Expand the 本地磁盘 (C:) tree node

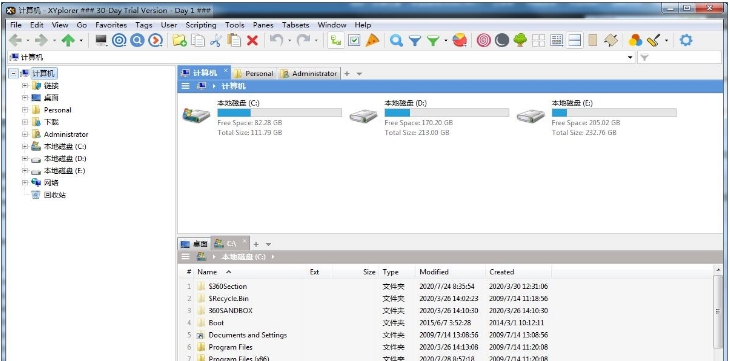pos(25,146)
